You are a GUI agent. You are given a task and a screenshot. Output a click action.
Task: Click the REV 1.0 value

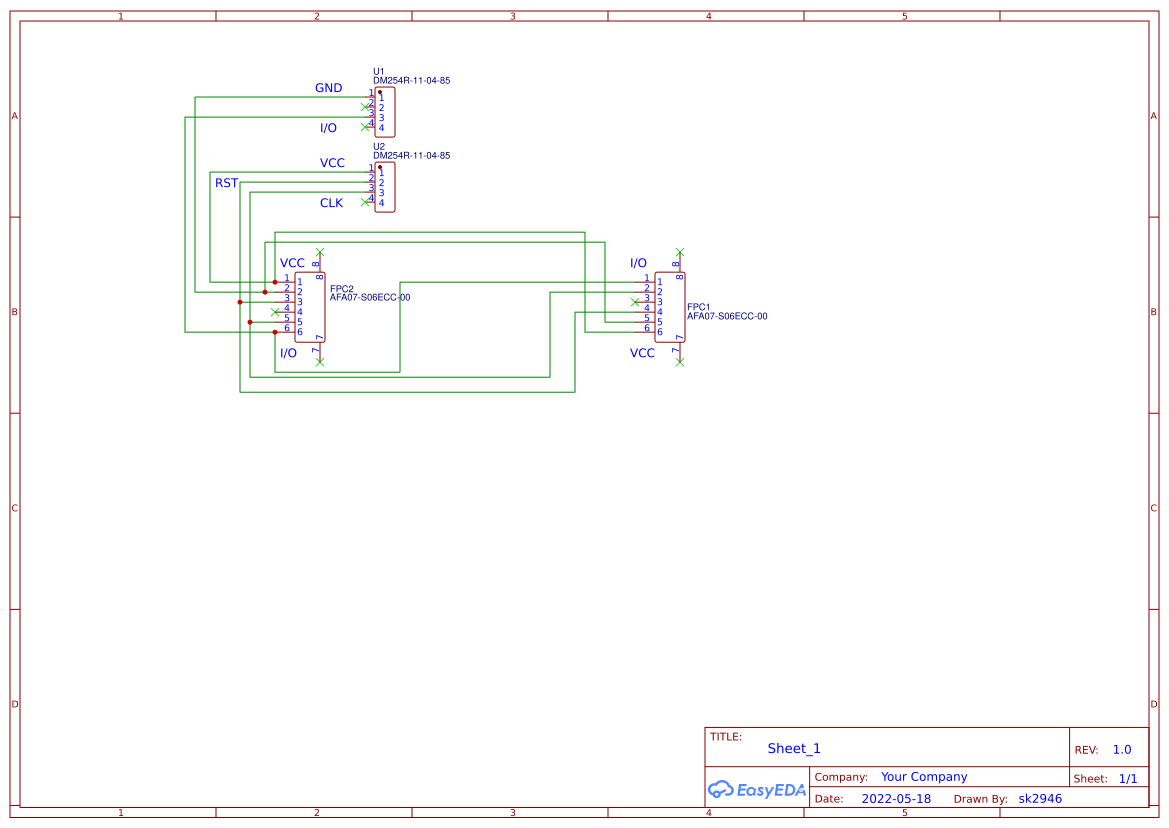(1120, 749)
